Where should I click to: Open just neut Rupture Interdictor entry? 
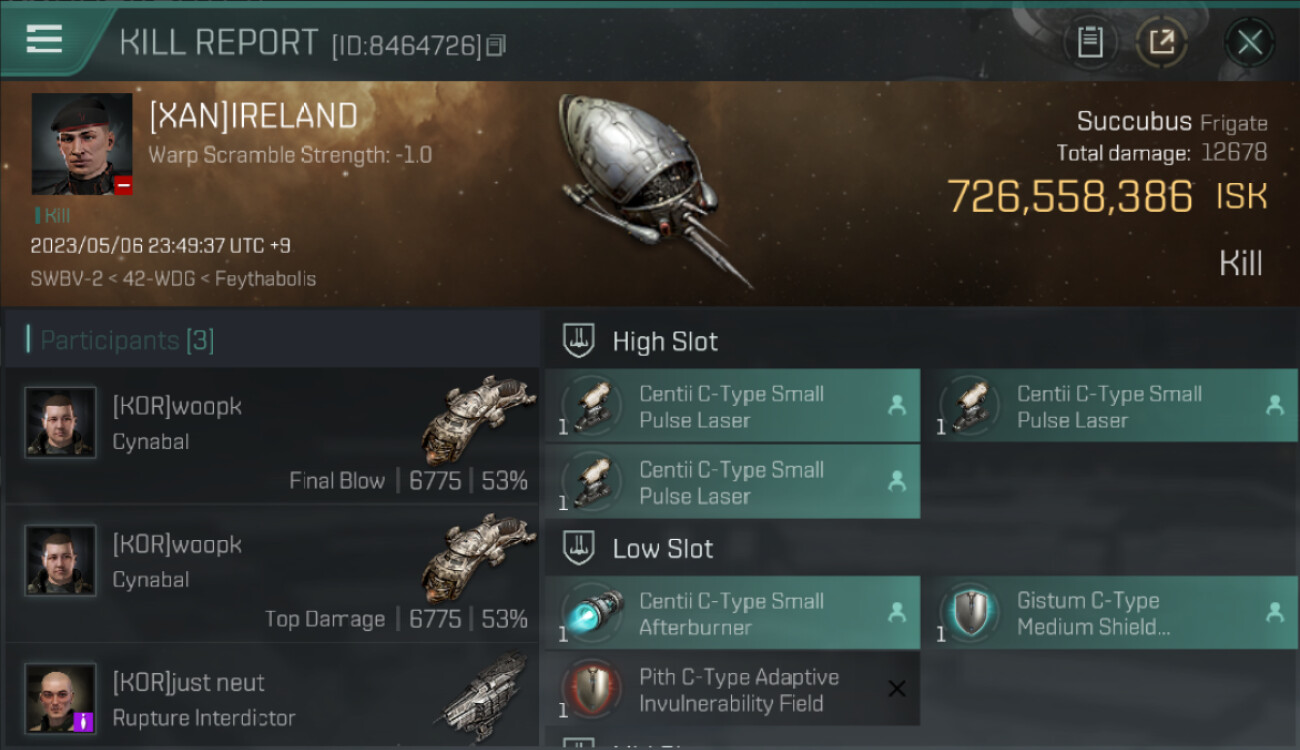tap(272, 698)
